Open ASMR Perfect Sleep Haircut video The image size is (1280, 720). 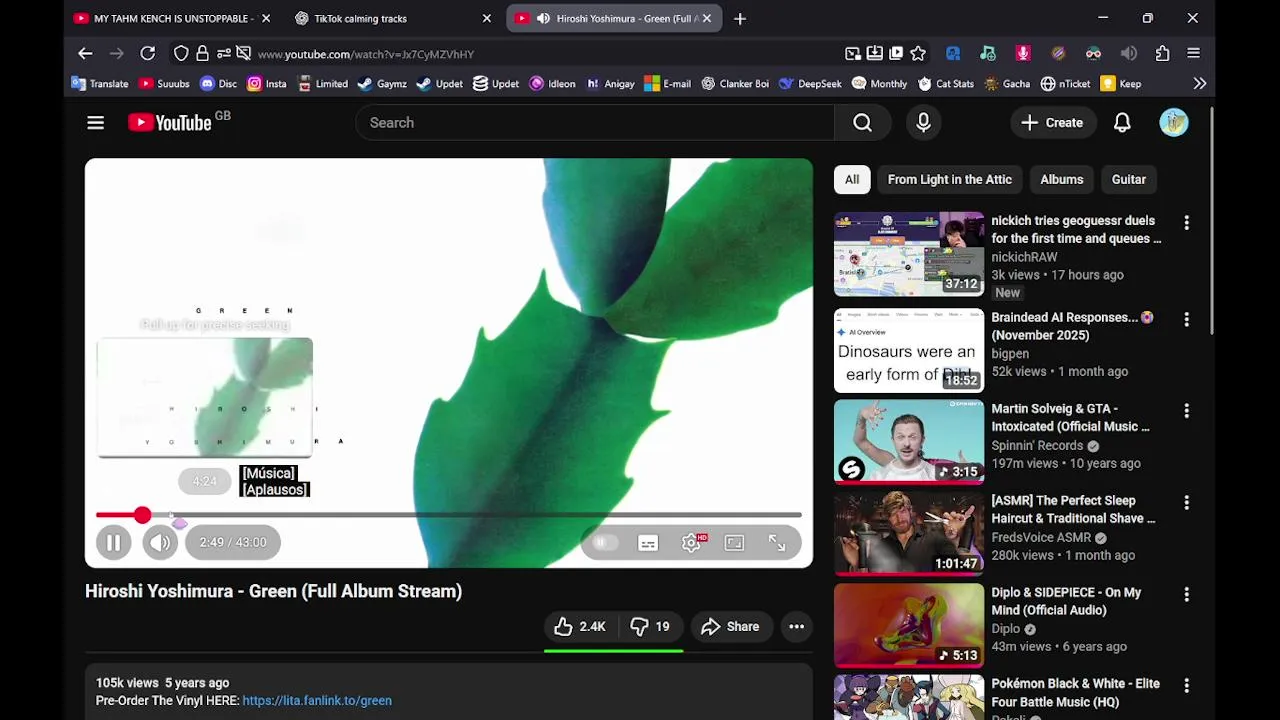click(909, 533)
